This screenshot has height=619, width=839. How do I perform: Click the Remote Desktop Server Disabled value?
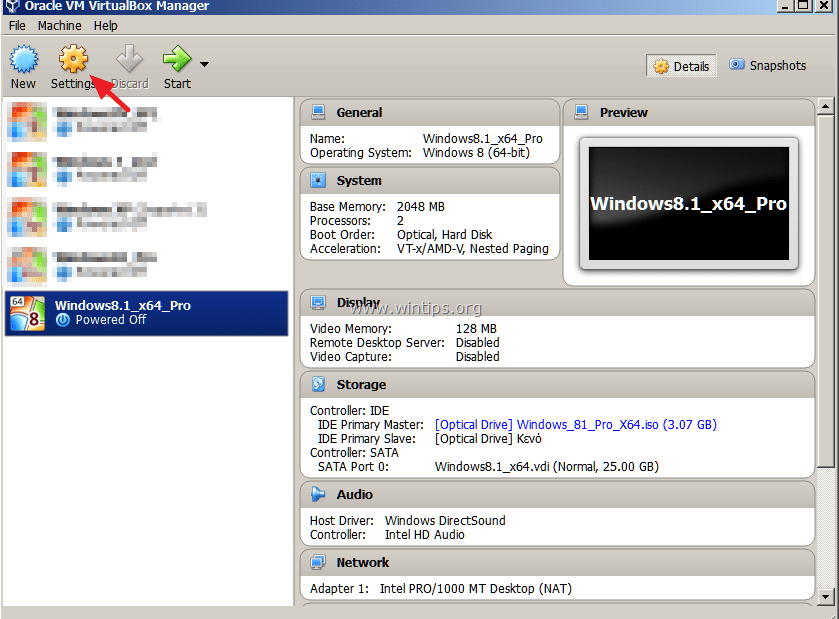pos(477,342)
